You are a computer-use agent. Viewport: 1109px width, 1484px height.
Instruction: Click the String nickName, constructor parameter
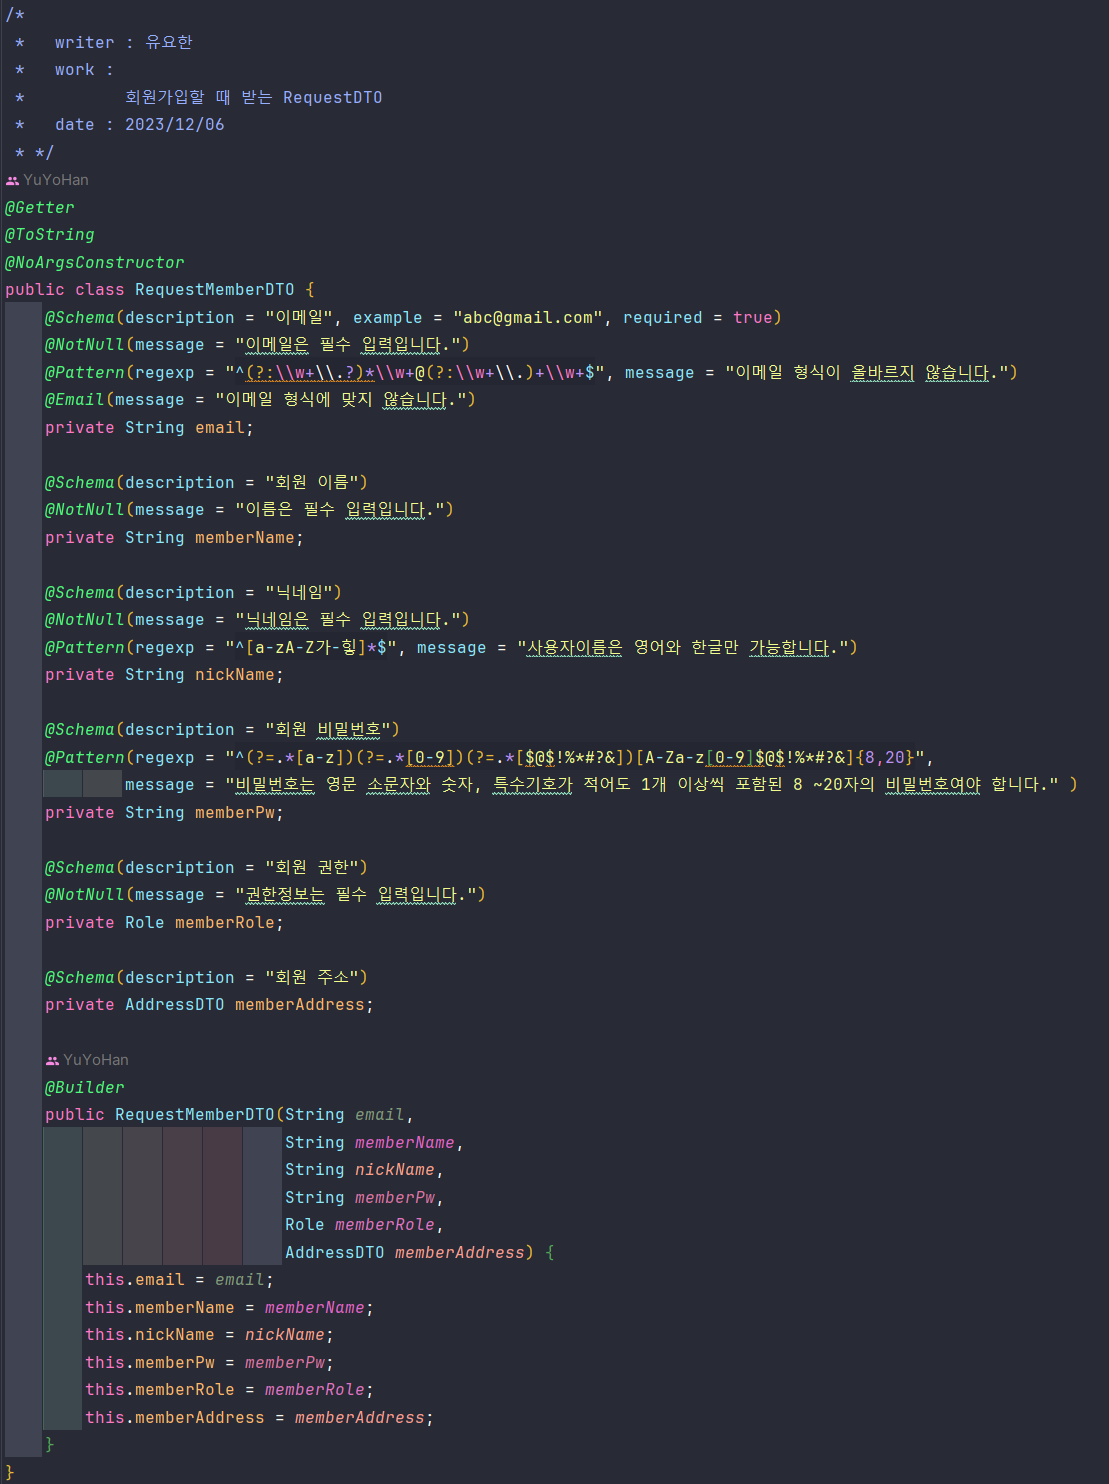click(364, 1170)
